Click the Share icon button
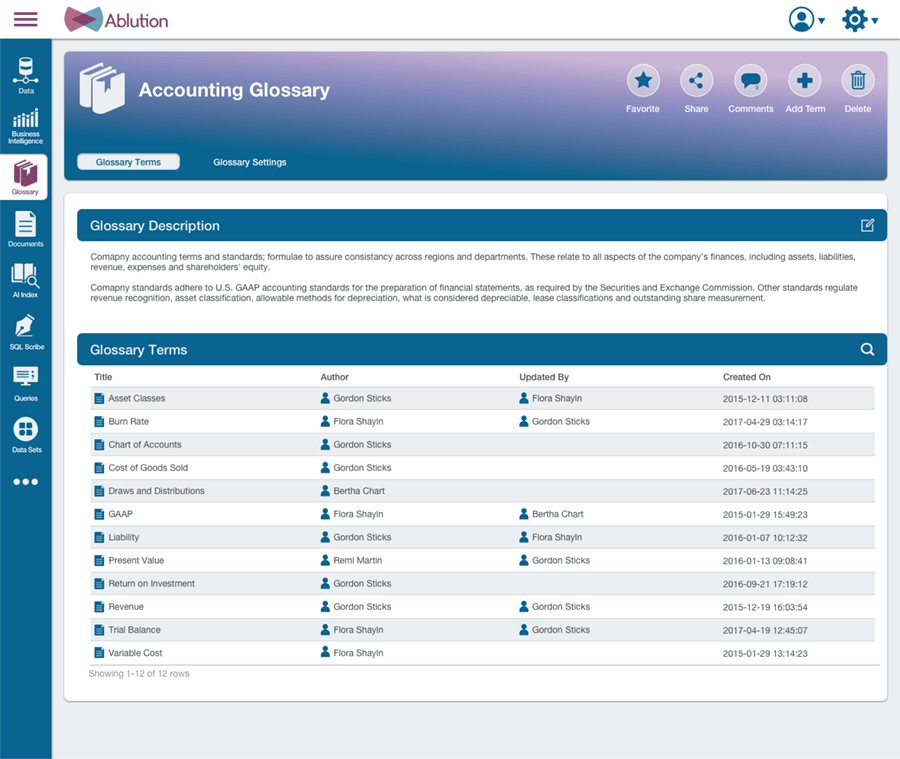 (696, 80)
